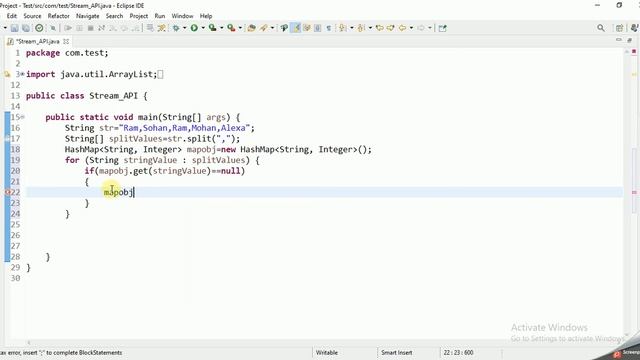This screenshot has height=360, width=640.
Task: Click the Pin Editor icon
Action: tap(442, 28)
